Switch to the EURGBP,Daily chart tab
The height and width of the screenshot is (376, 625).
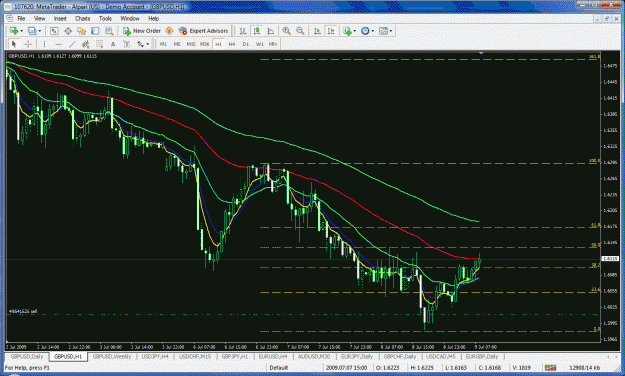point(482,356)
